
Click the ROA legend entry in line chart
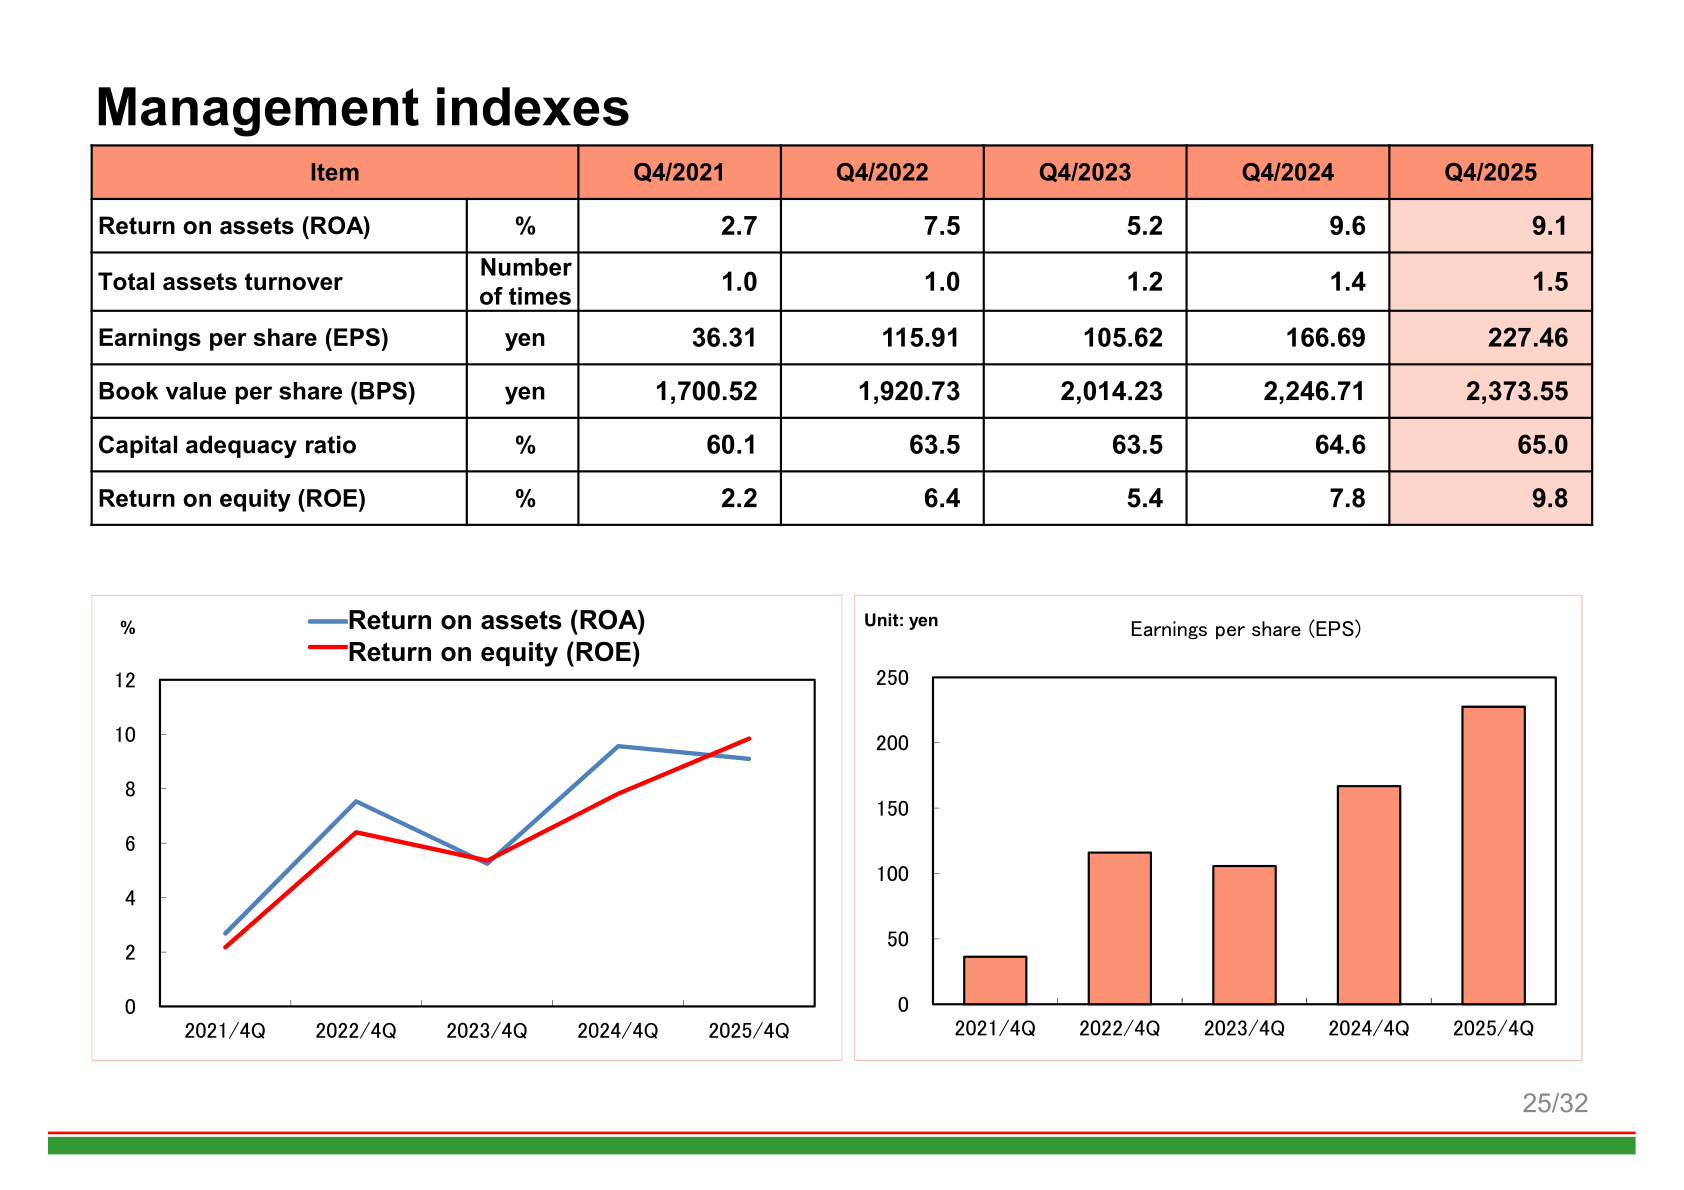[x=477, y=620]
